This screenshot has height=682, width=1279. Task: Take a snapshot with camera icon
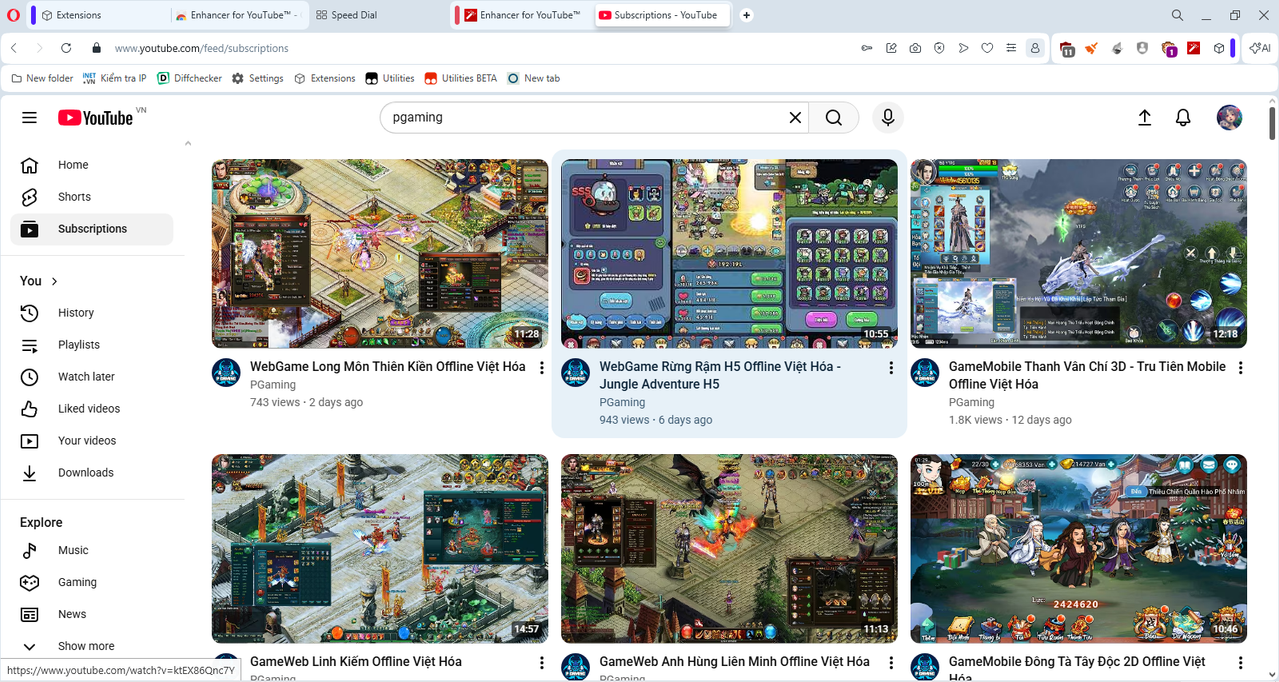[x=915, y=48]
